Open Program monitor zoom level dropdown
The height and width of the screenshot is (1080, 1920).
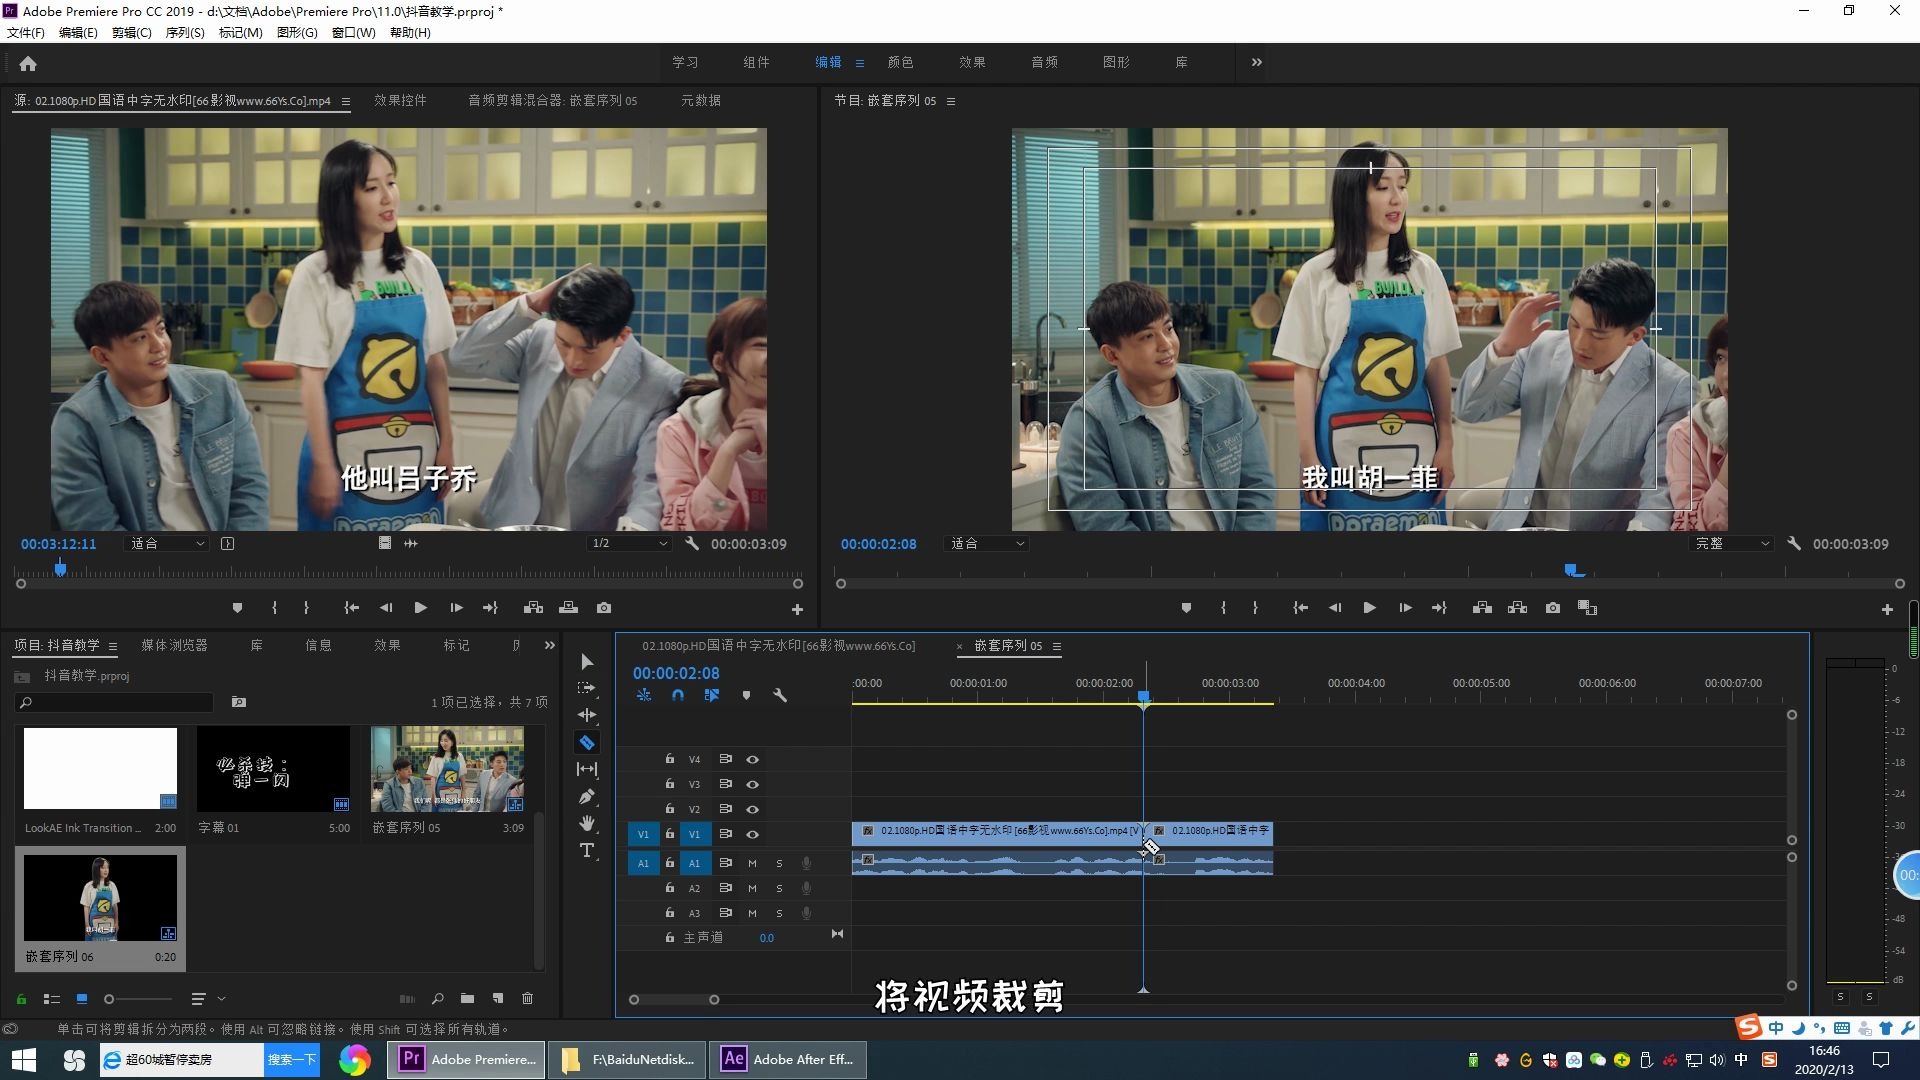tap(987, 544)
